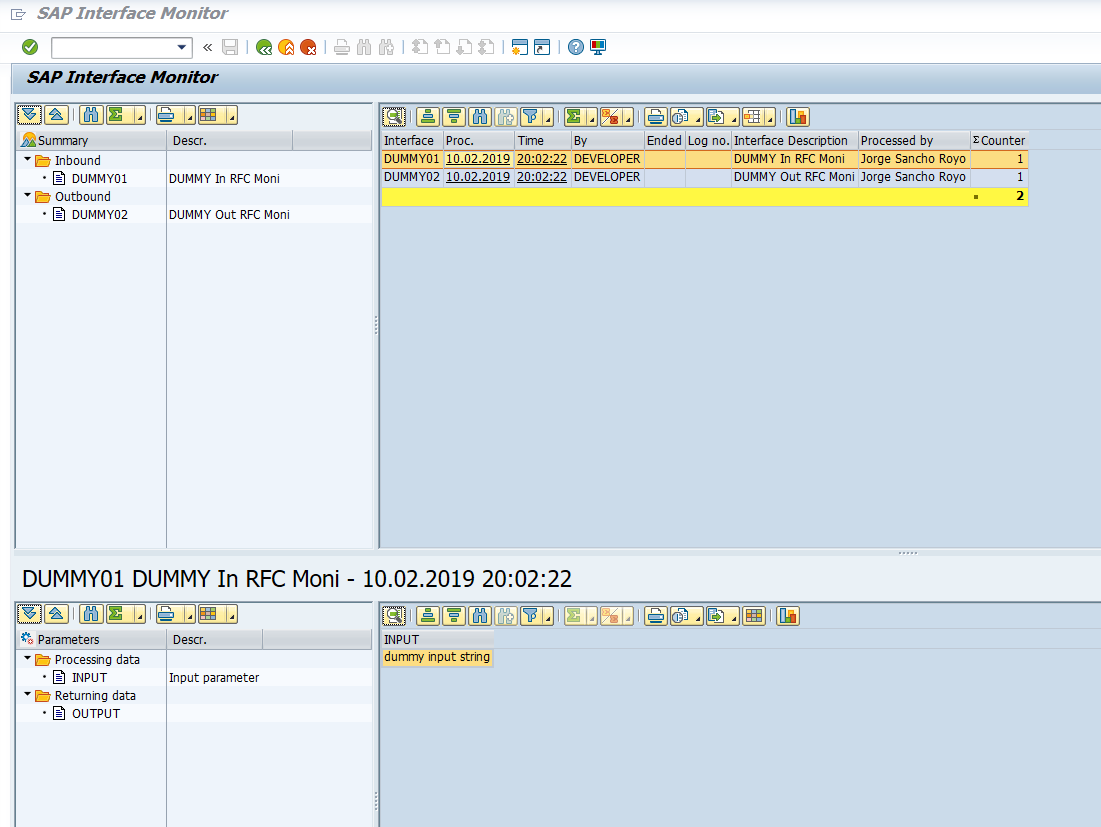This screenshot has width=1101, height=827.
Task: Click Display Graphic chart in lower grid toolbar
Action: tap(788, 616)
